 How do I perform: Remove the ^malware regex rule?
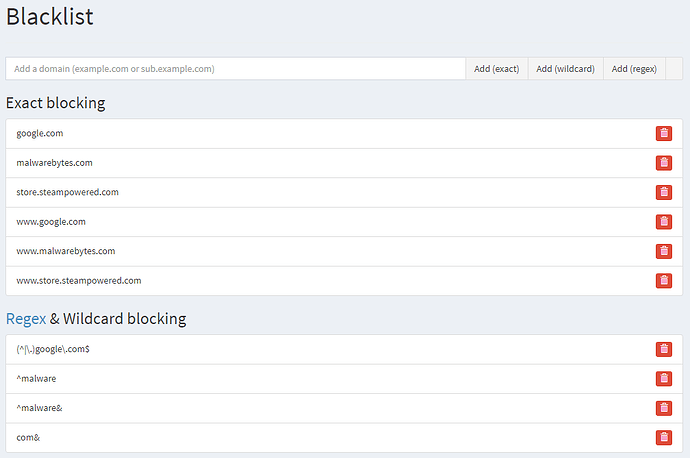click(664, 379)
